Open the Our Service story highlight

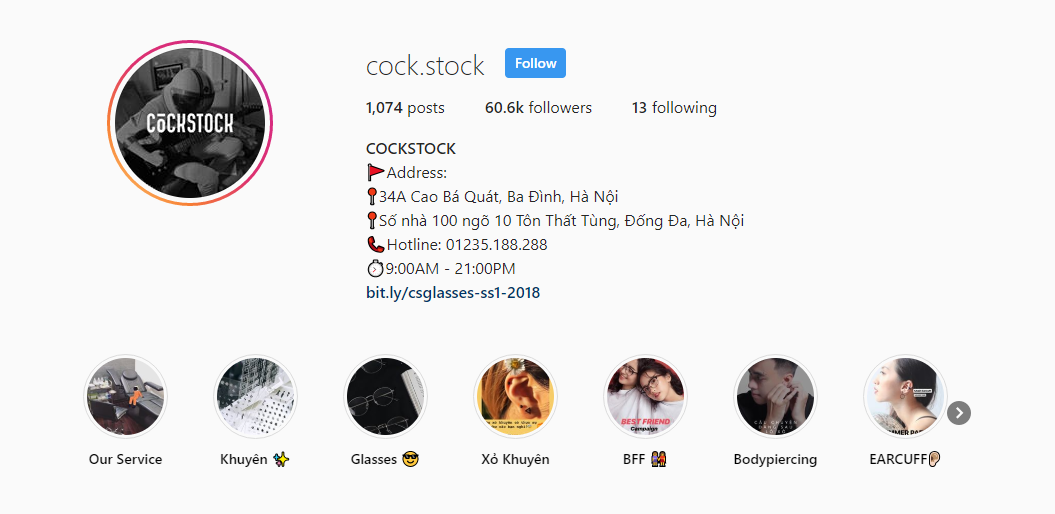(x=125, y=396)
